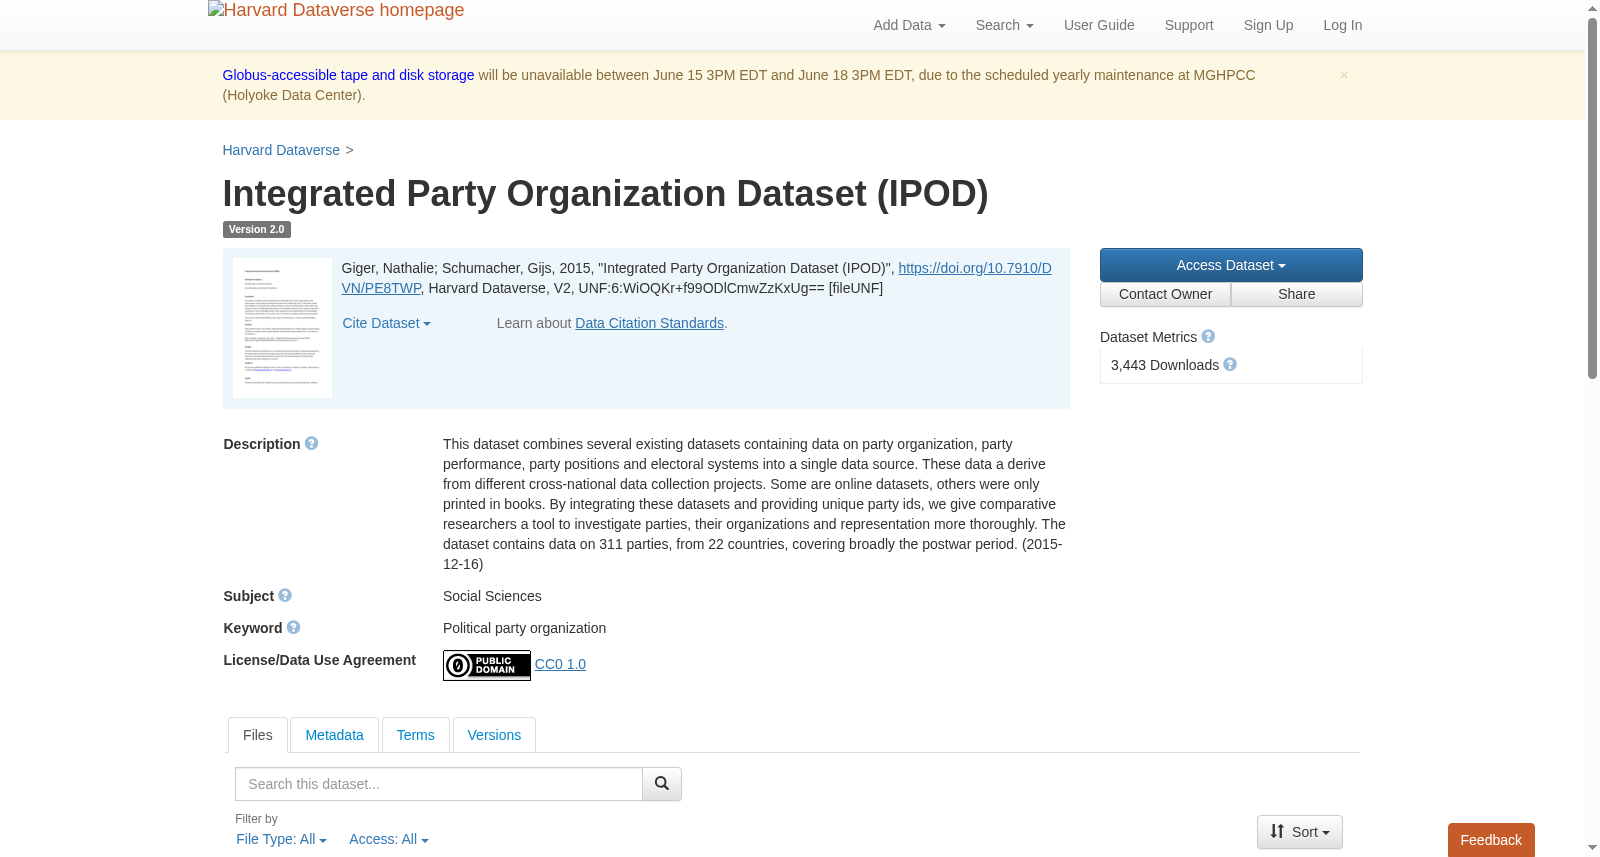Image resolution: width=1600 pixels, height=857 pixels.
Task: Open User Guide in the navbar
Action: tap(1099, 25)
